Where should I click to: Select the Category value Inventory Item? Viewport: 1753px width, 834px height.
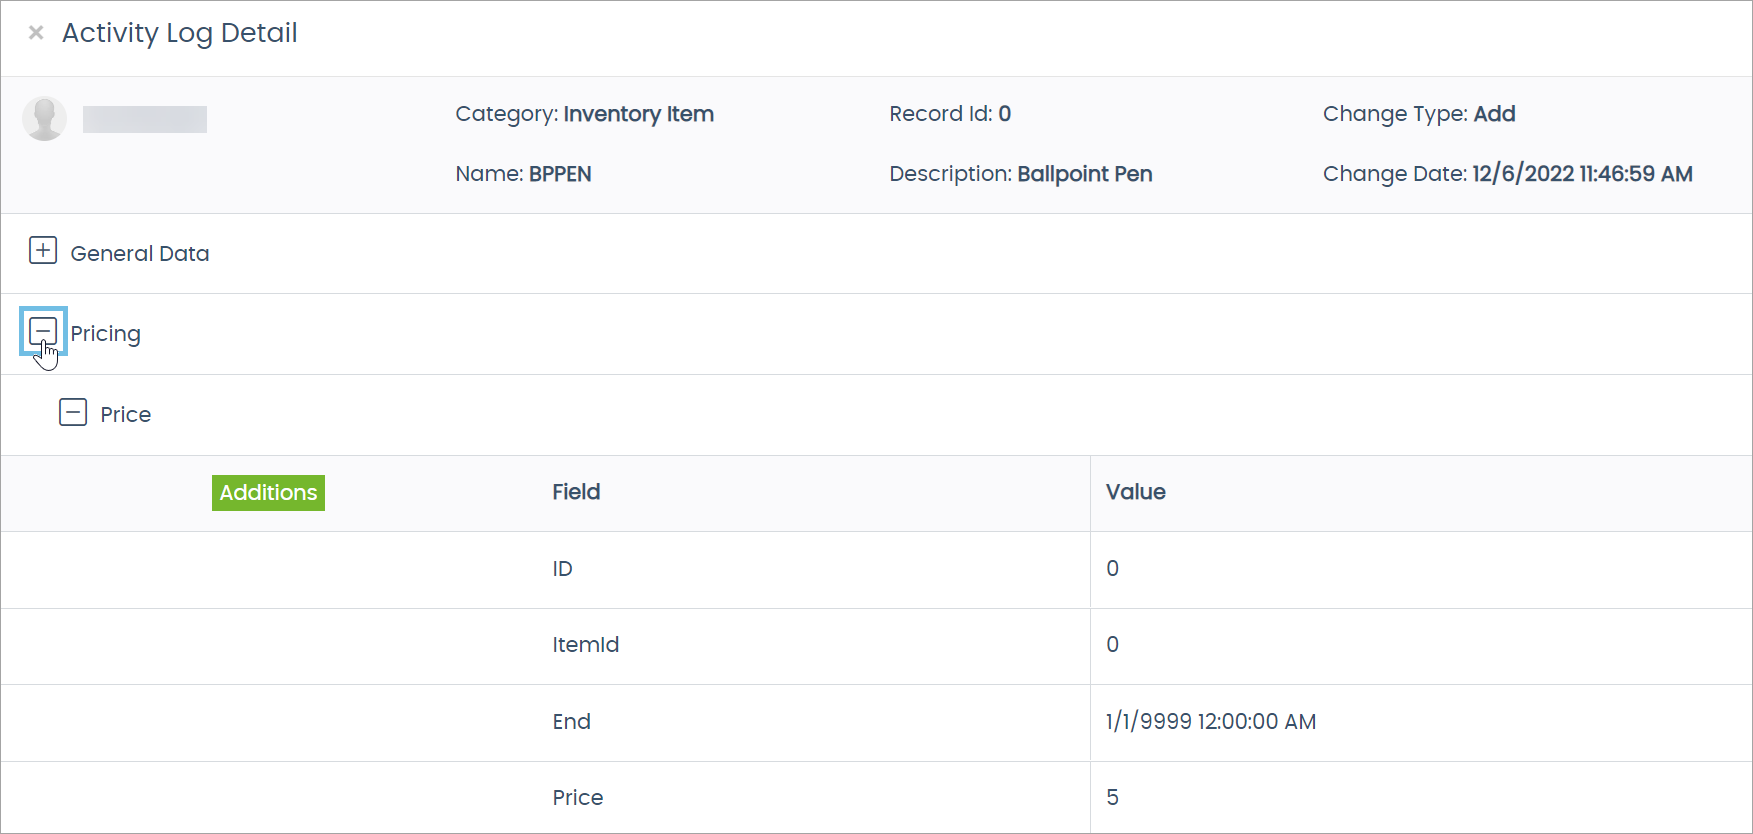coord(639,114)
